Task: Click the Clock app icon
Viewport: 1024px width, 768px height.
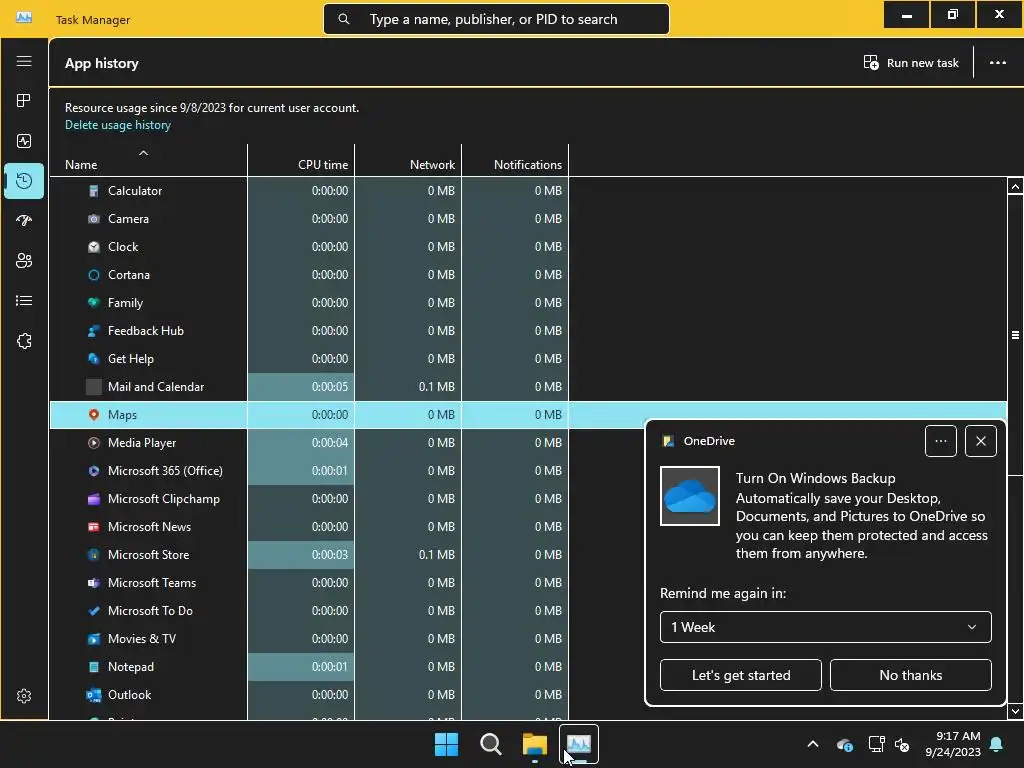Action: point(94,247)
